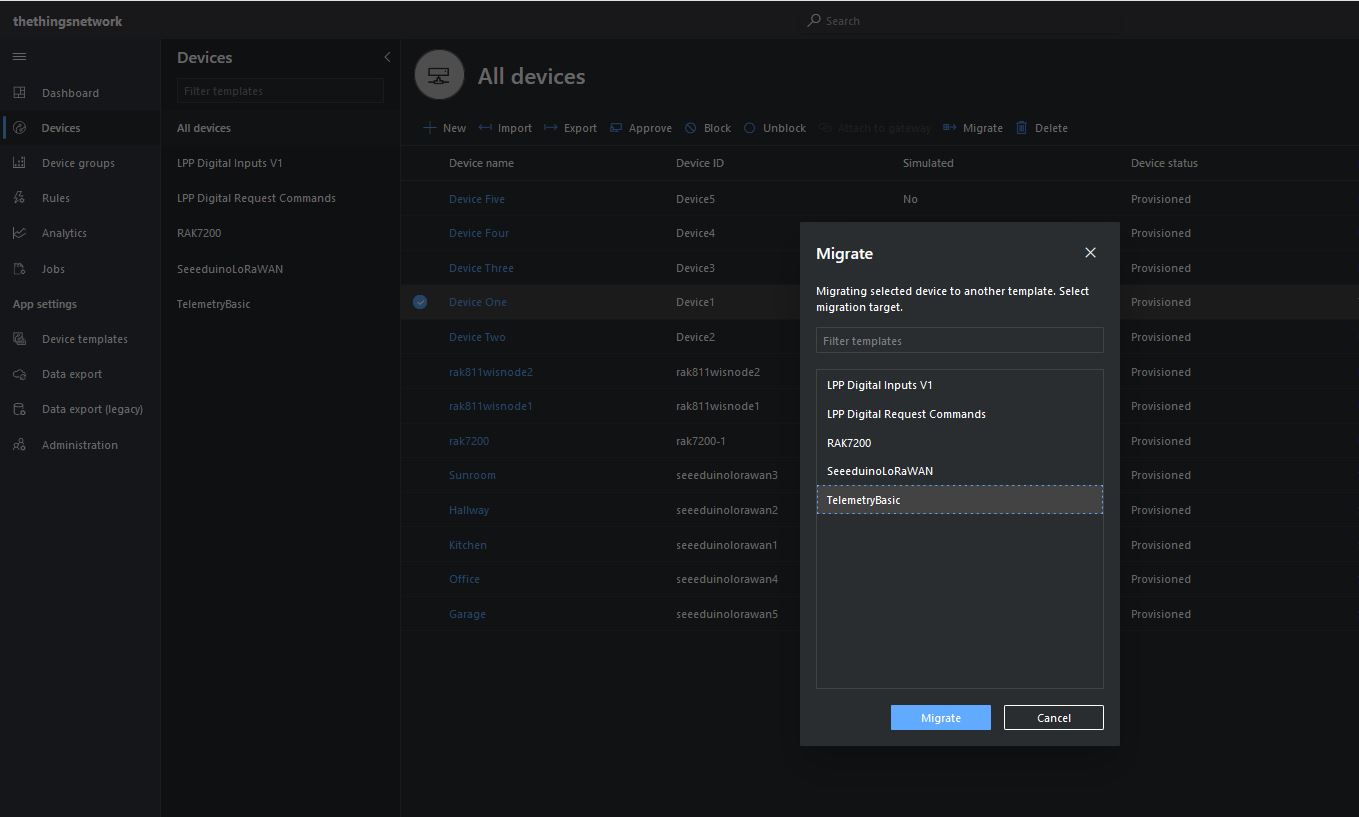Select SeeeduinoLoRaWAN in Devices panel

(230, 269)
